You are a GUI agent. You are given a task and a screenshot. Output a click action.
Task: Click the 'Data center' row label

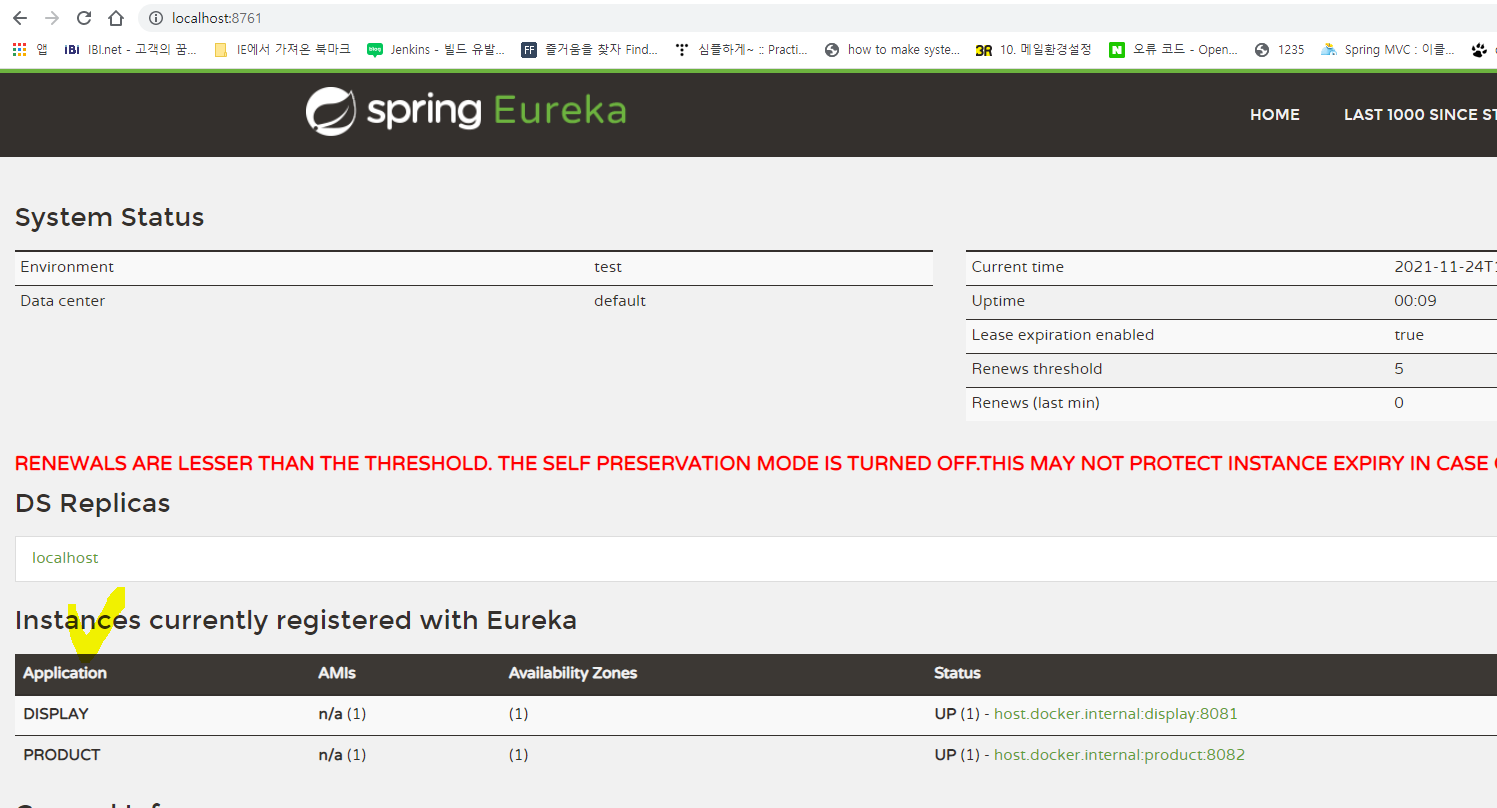[63, 301]
